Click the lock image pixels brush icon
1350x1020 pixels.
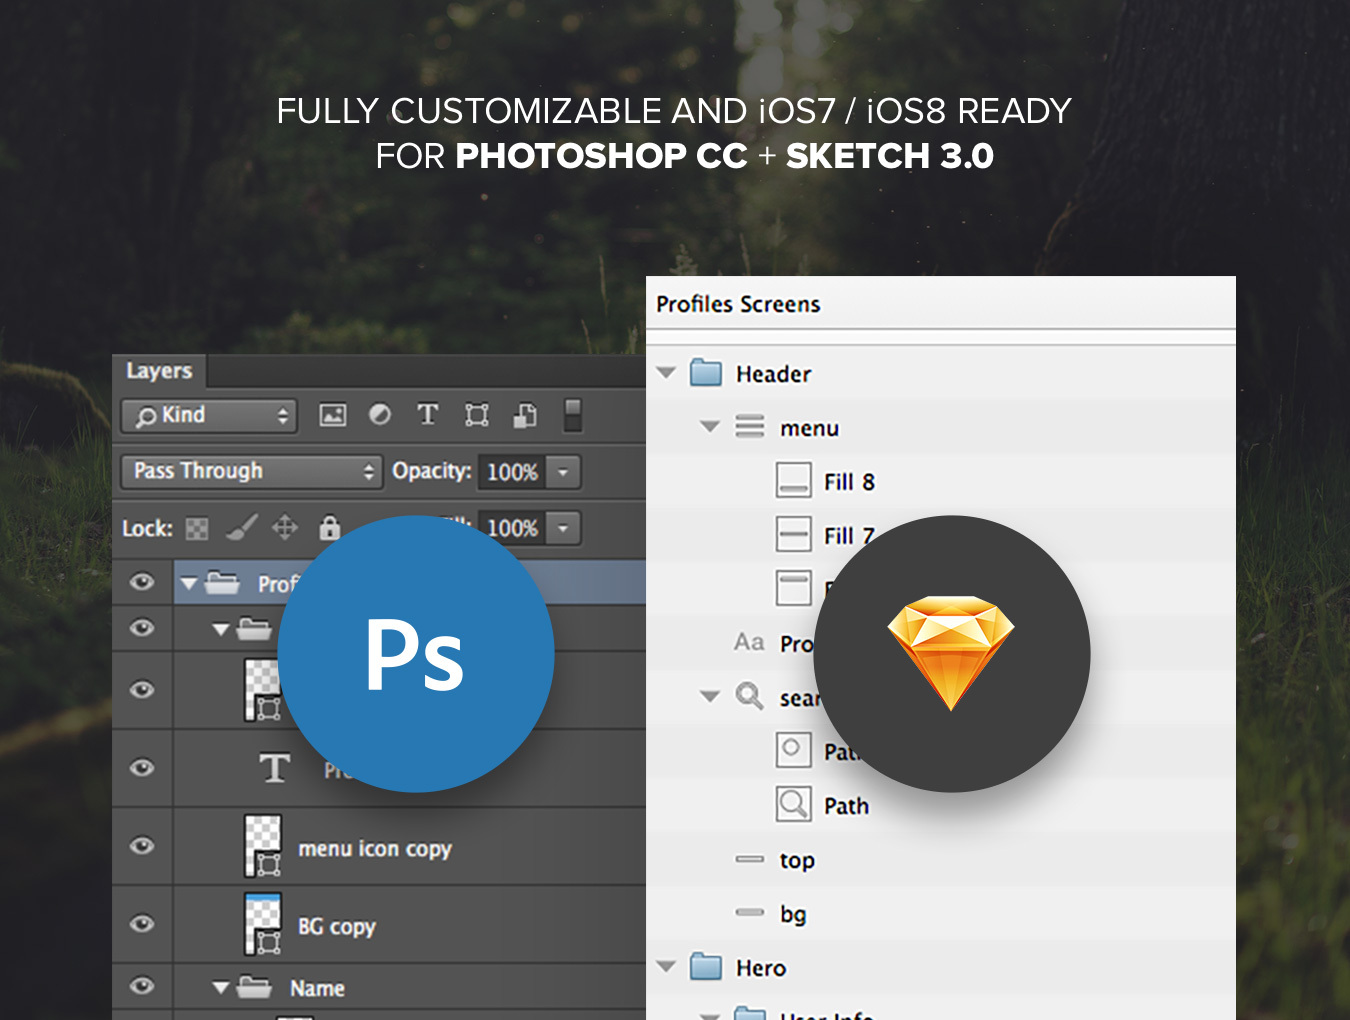[x=242, y=527]
